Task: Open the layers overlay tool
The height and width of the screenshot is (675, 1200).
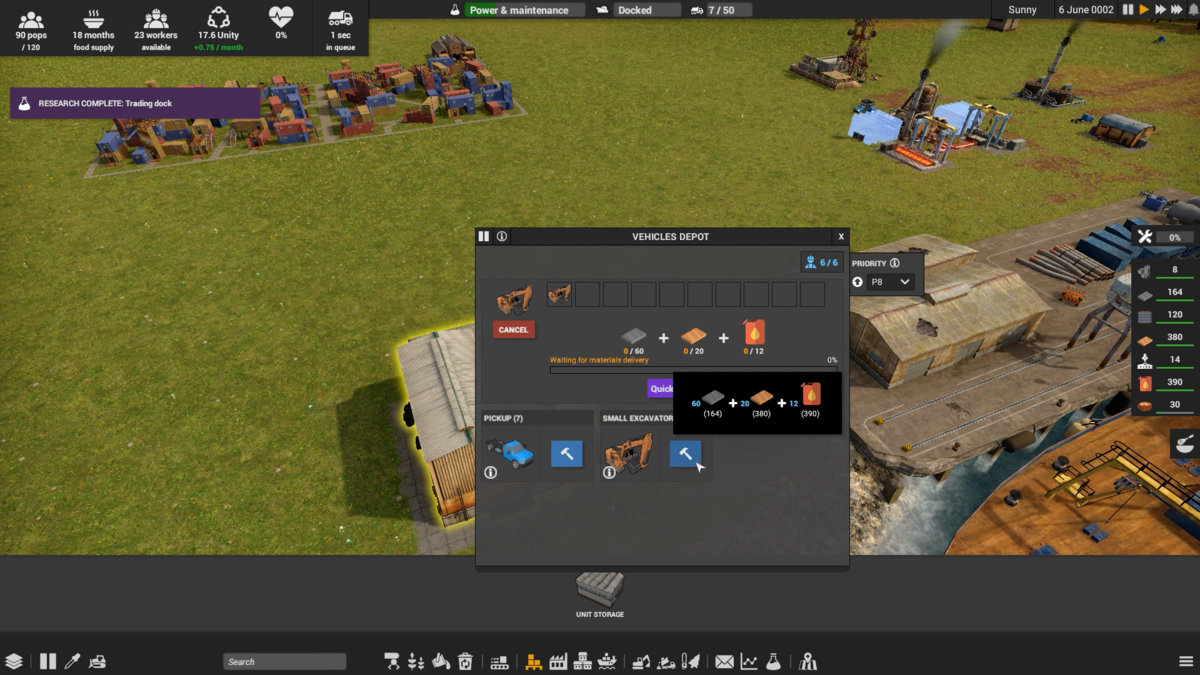Action: (x=14, y=661)
